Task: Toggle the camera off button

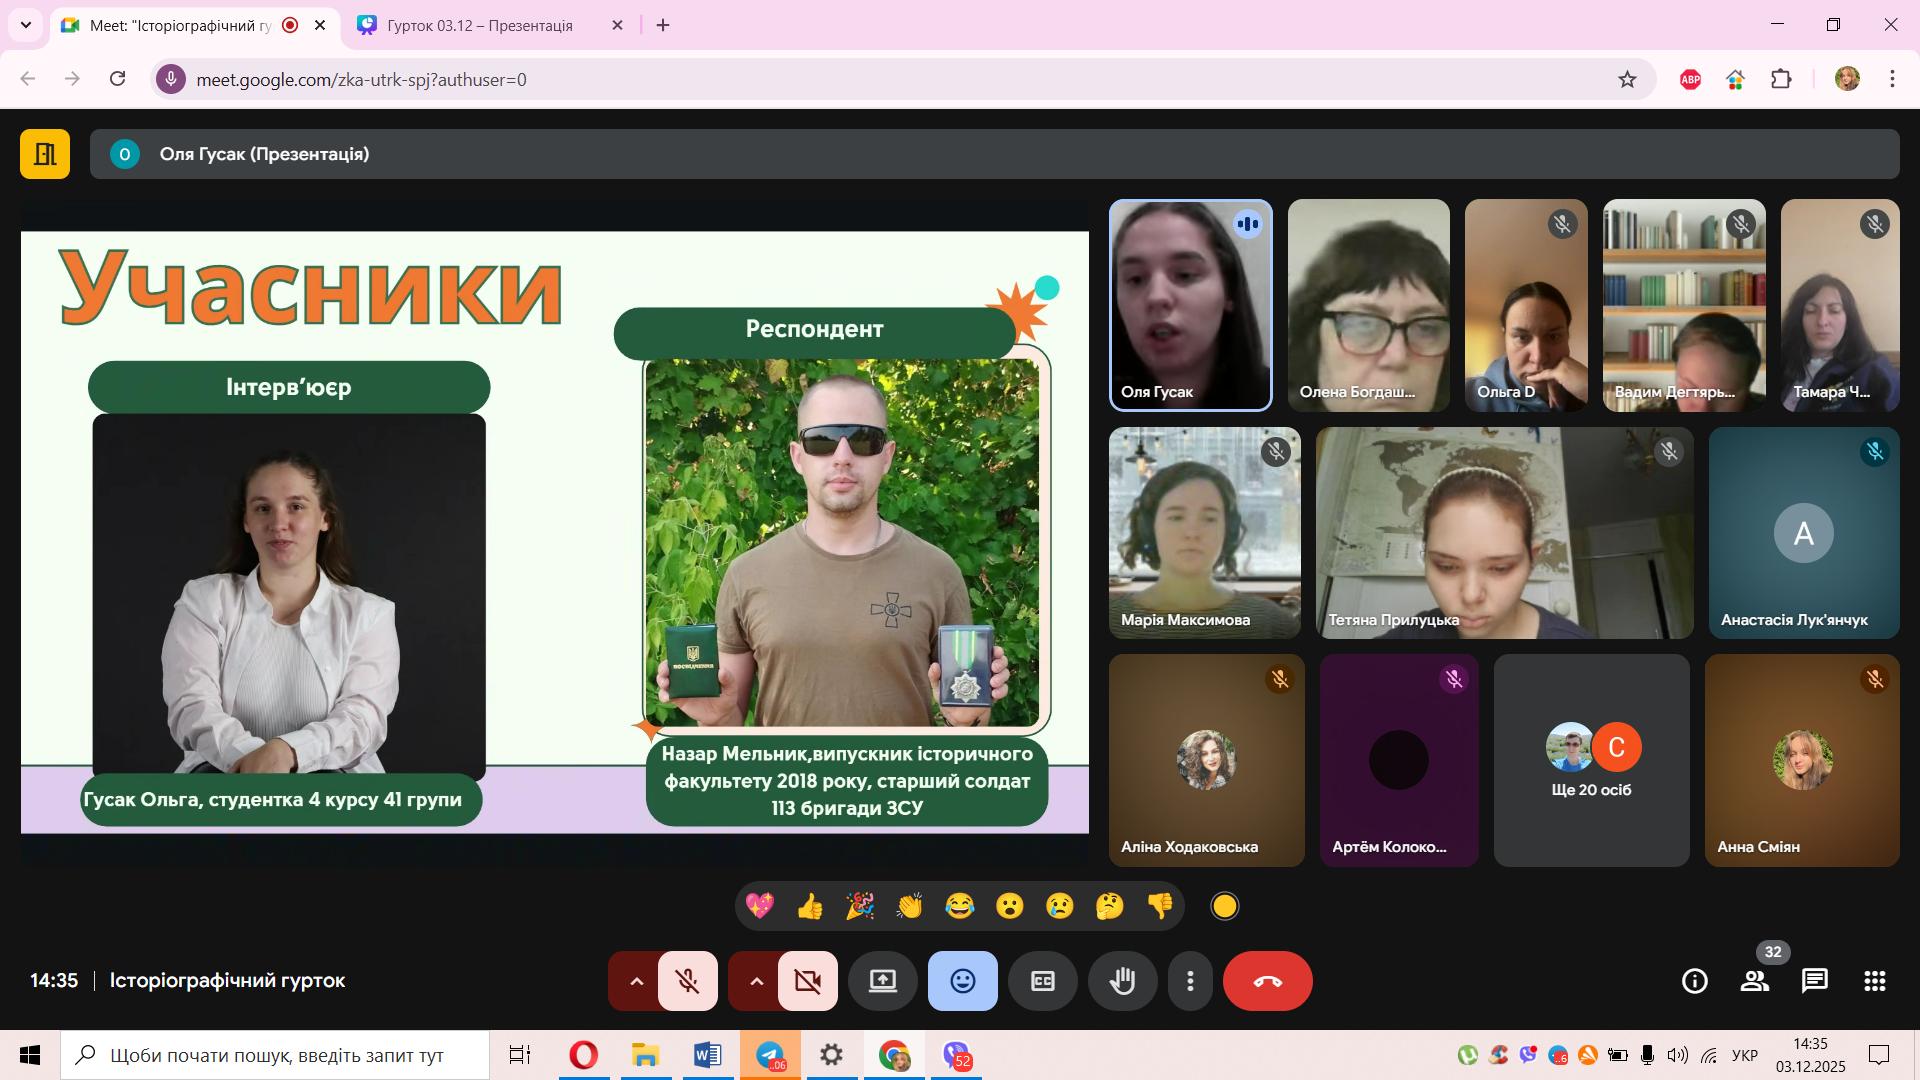Action: click(807, 981)
